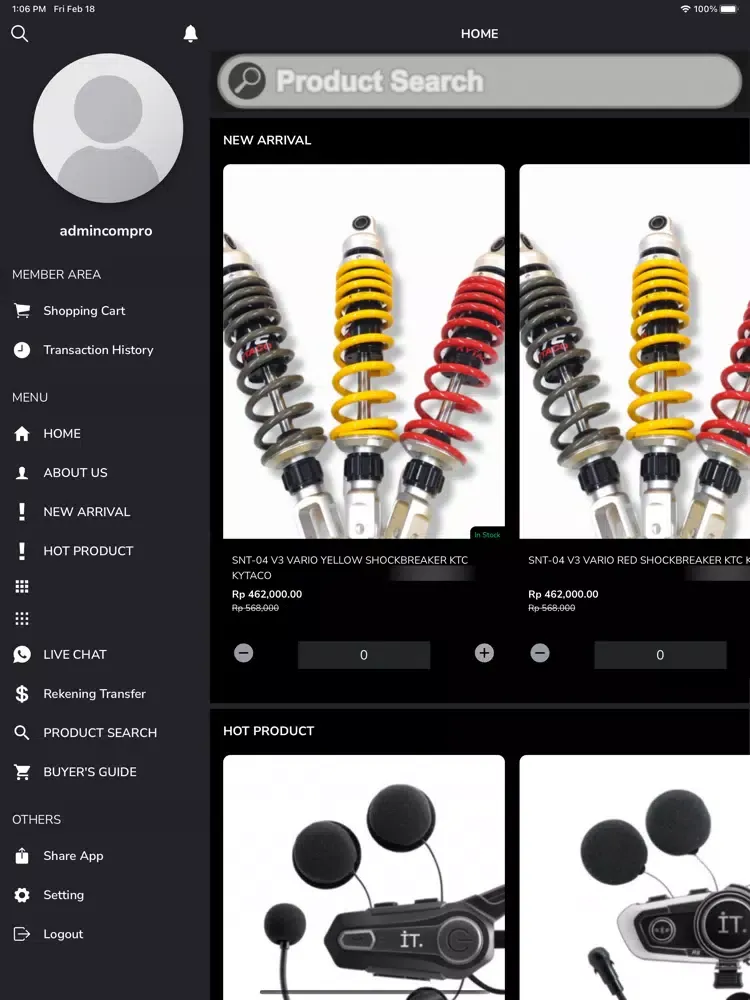Viewport: 750px width, 1000px height.
Task: Click the In Stock badge on yellow shockbreaker
Action: (x=487, y=534)
